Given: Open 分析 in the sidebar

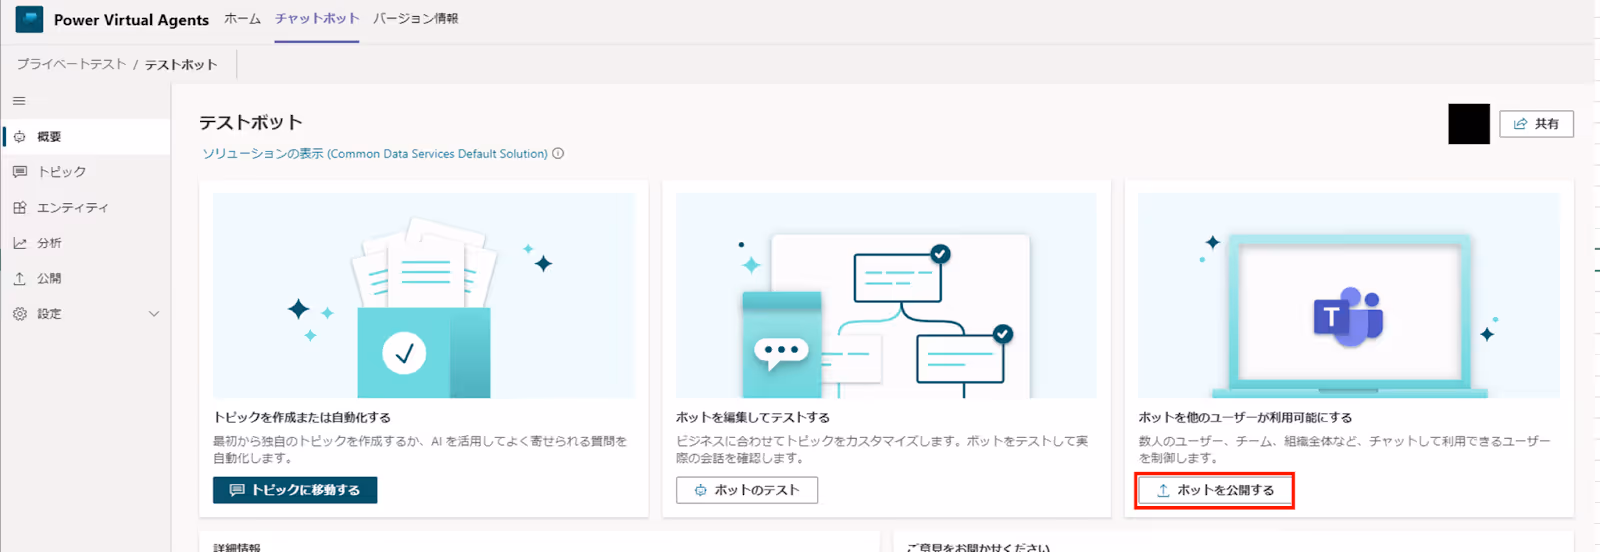Looking at the screenshot, I should (86, 243).
